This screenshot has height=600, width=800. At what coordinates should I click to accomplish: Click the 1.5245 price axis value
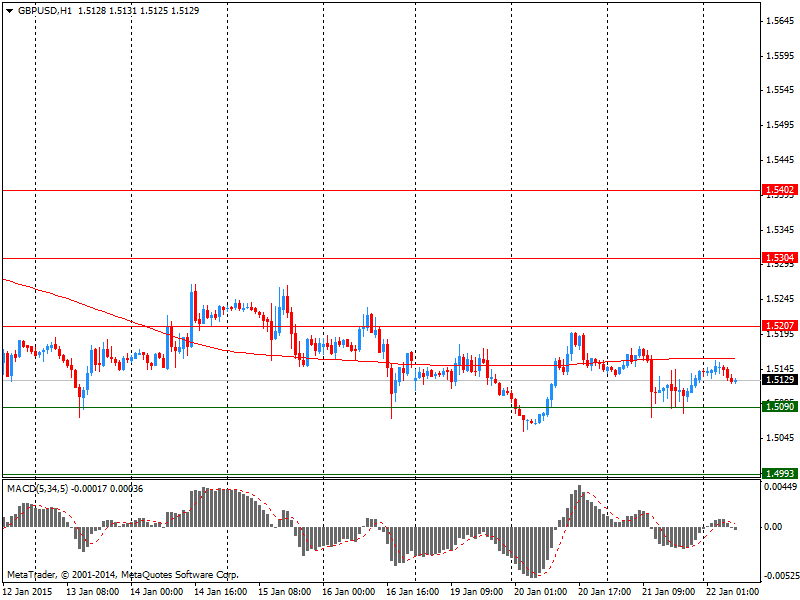pos(780,299)
